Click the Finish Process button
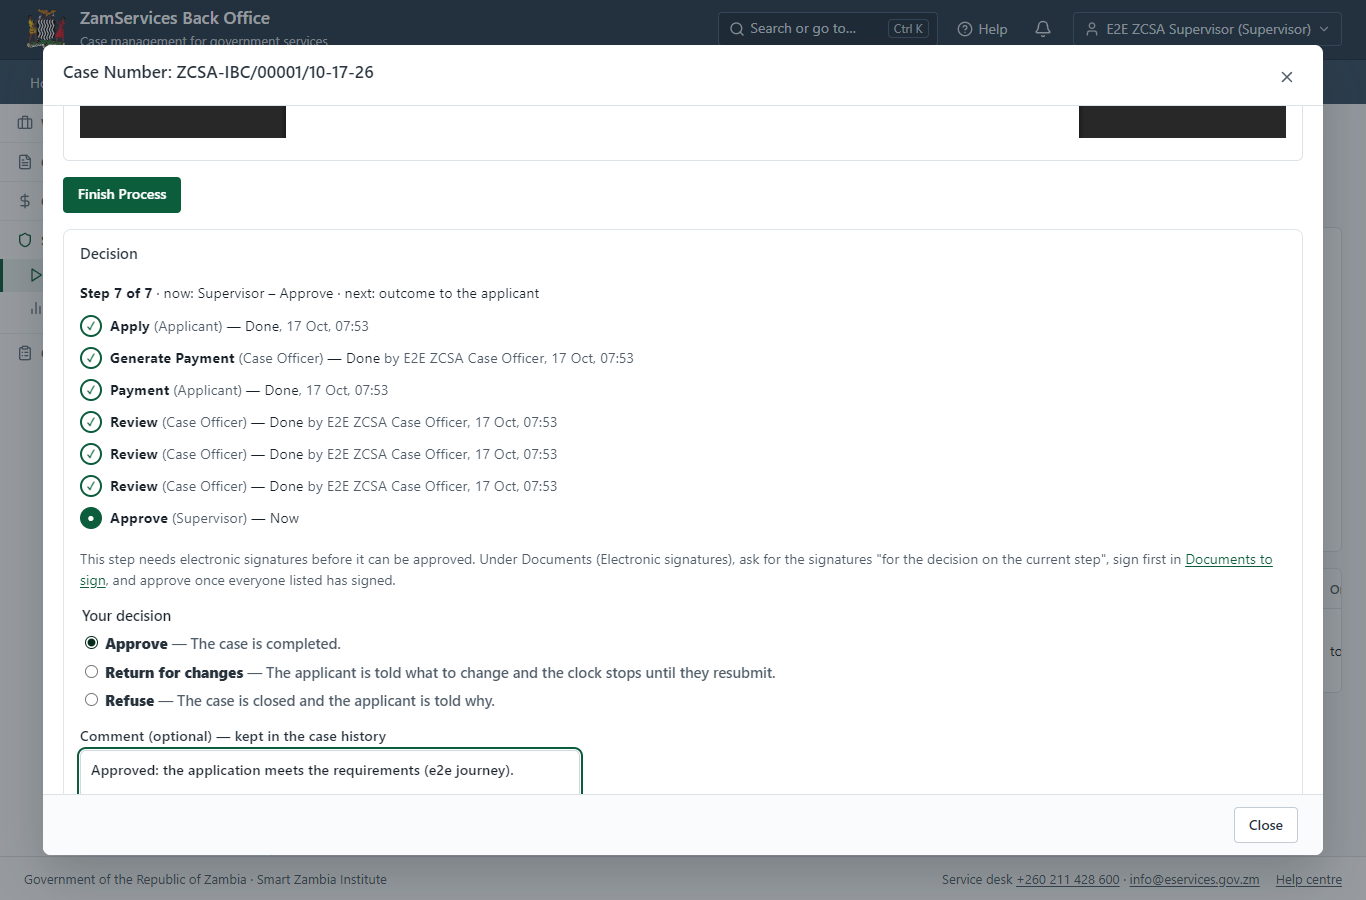This screenshot has width=1366, height=900. (x=122, y=195)
